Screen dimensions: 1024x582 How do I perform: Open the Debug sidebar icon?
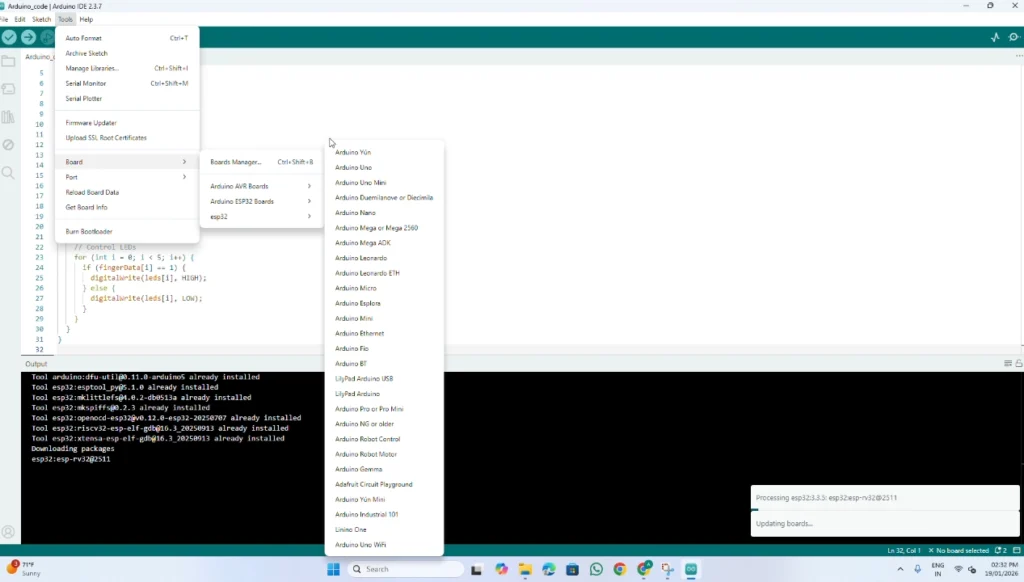pyautogui.click(x=8, y=145)
